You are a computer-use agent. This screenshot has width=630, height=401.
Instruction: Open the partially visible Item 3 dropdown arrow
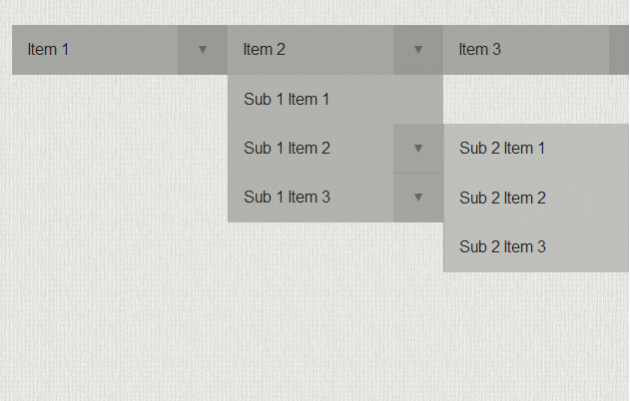620,49
